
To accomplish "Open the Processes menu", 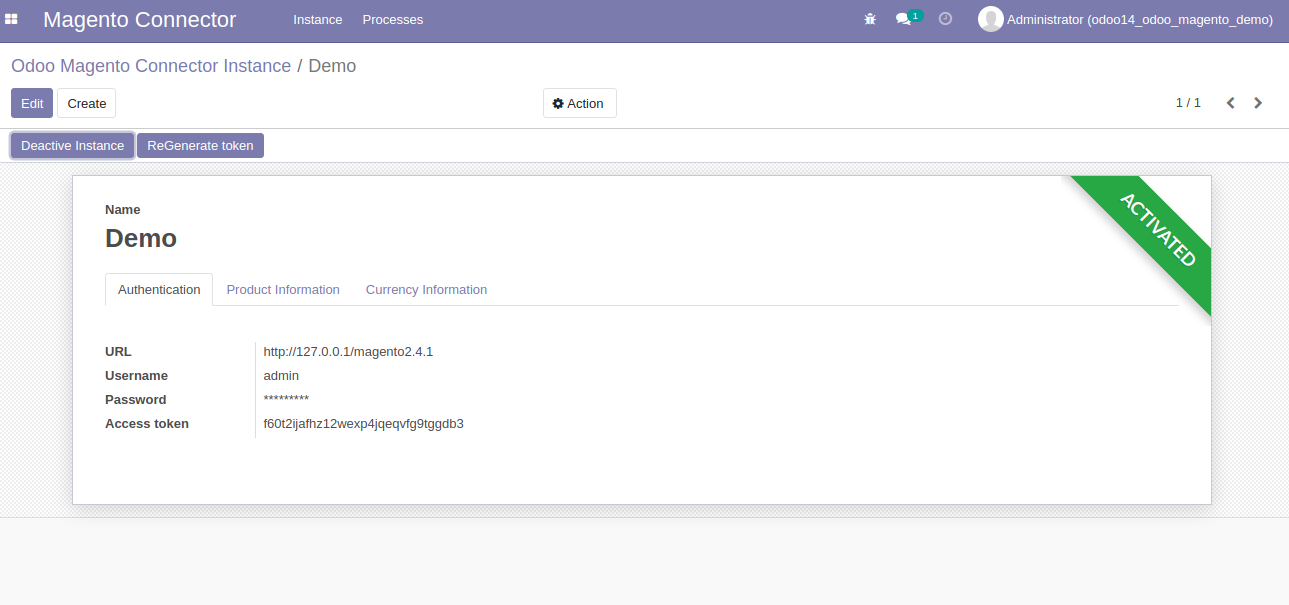I will (x=392, y=19).
